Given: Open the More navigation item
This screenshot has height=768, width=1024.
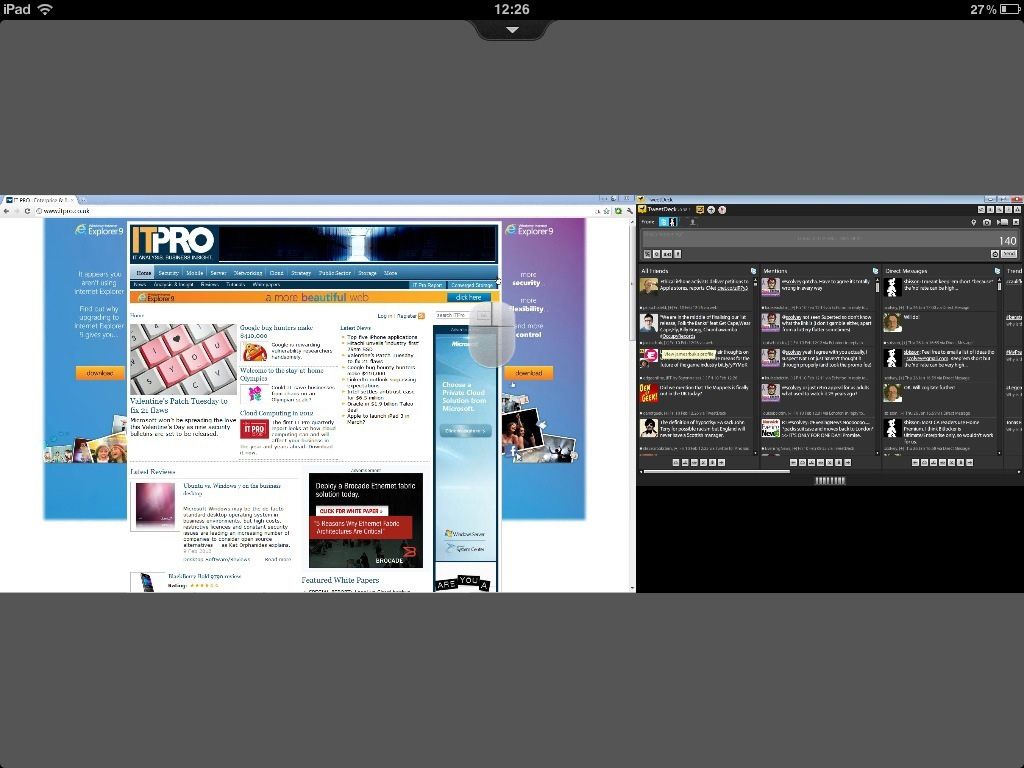Looking at the screenshot, I should click(391, 273).
